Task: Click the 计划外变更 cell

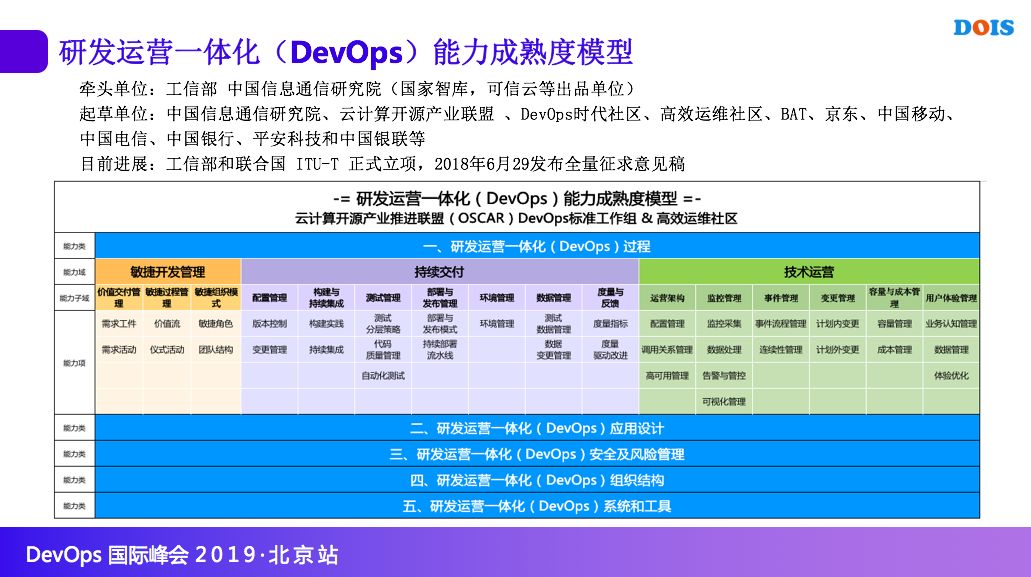Action: [838, 350]
